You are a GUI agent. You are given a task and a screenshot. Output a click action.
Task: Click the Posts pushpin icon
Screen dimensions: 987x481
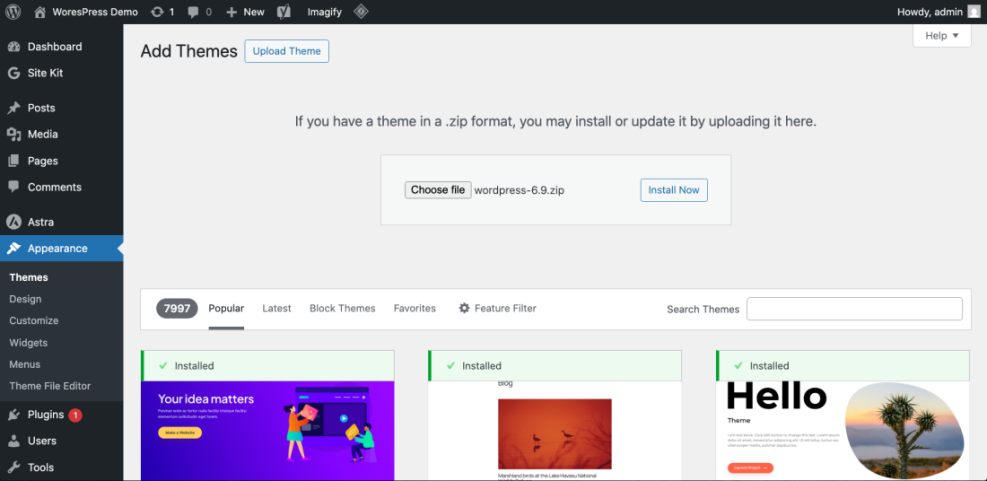point(14,108)
